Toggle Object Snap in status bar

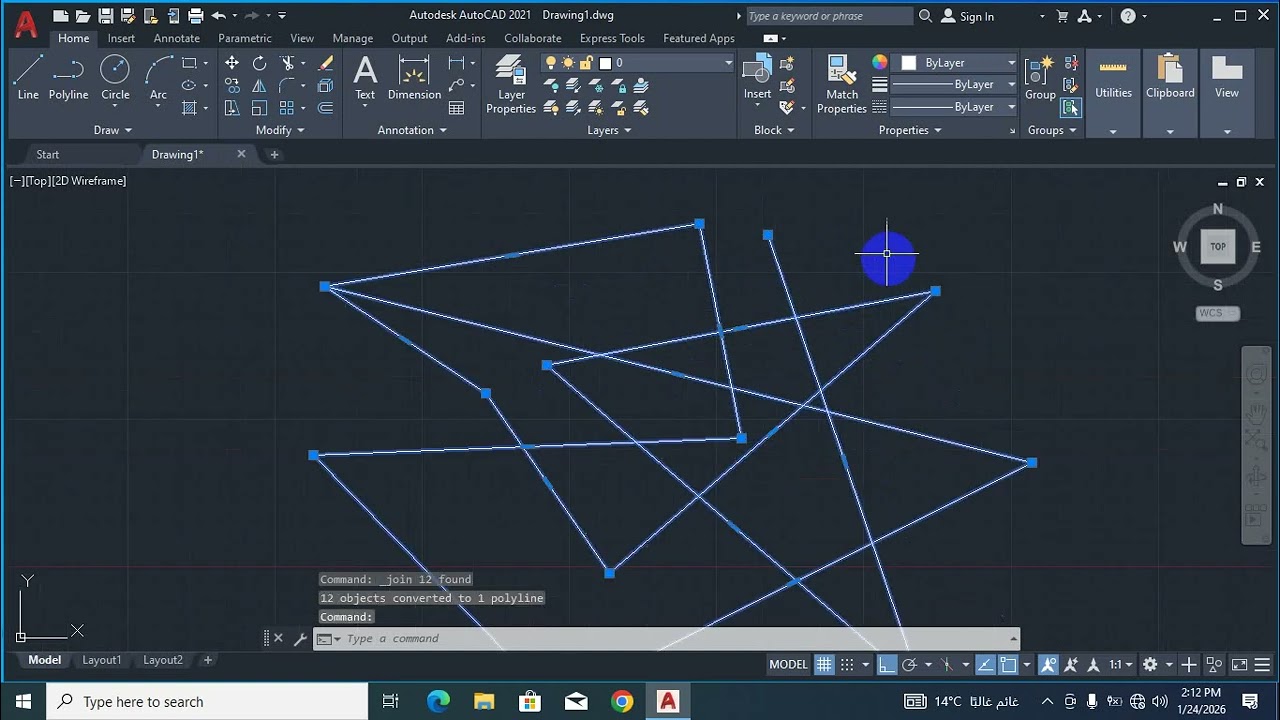click(x=1008, y=665)
